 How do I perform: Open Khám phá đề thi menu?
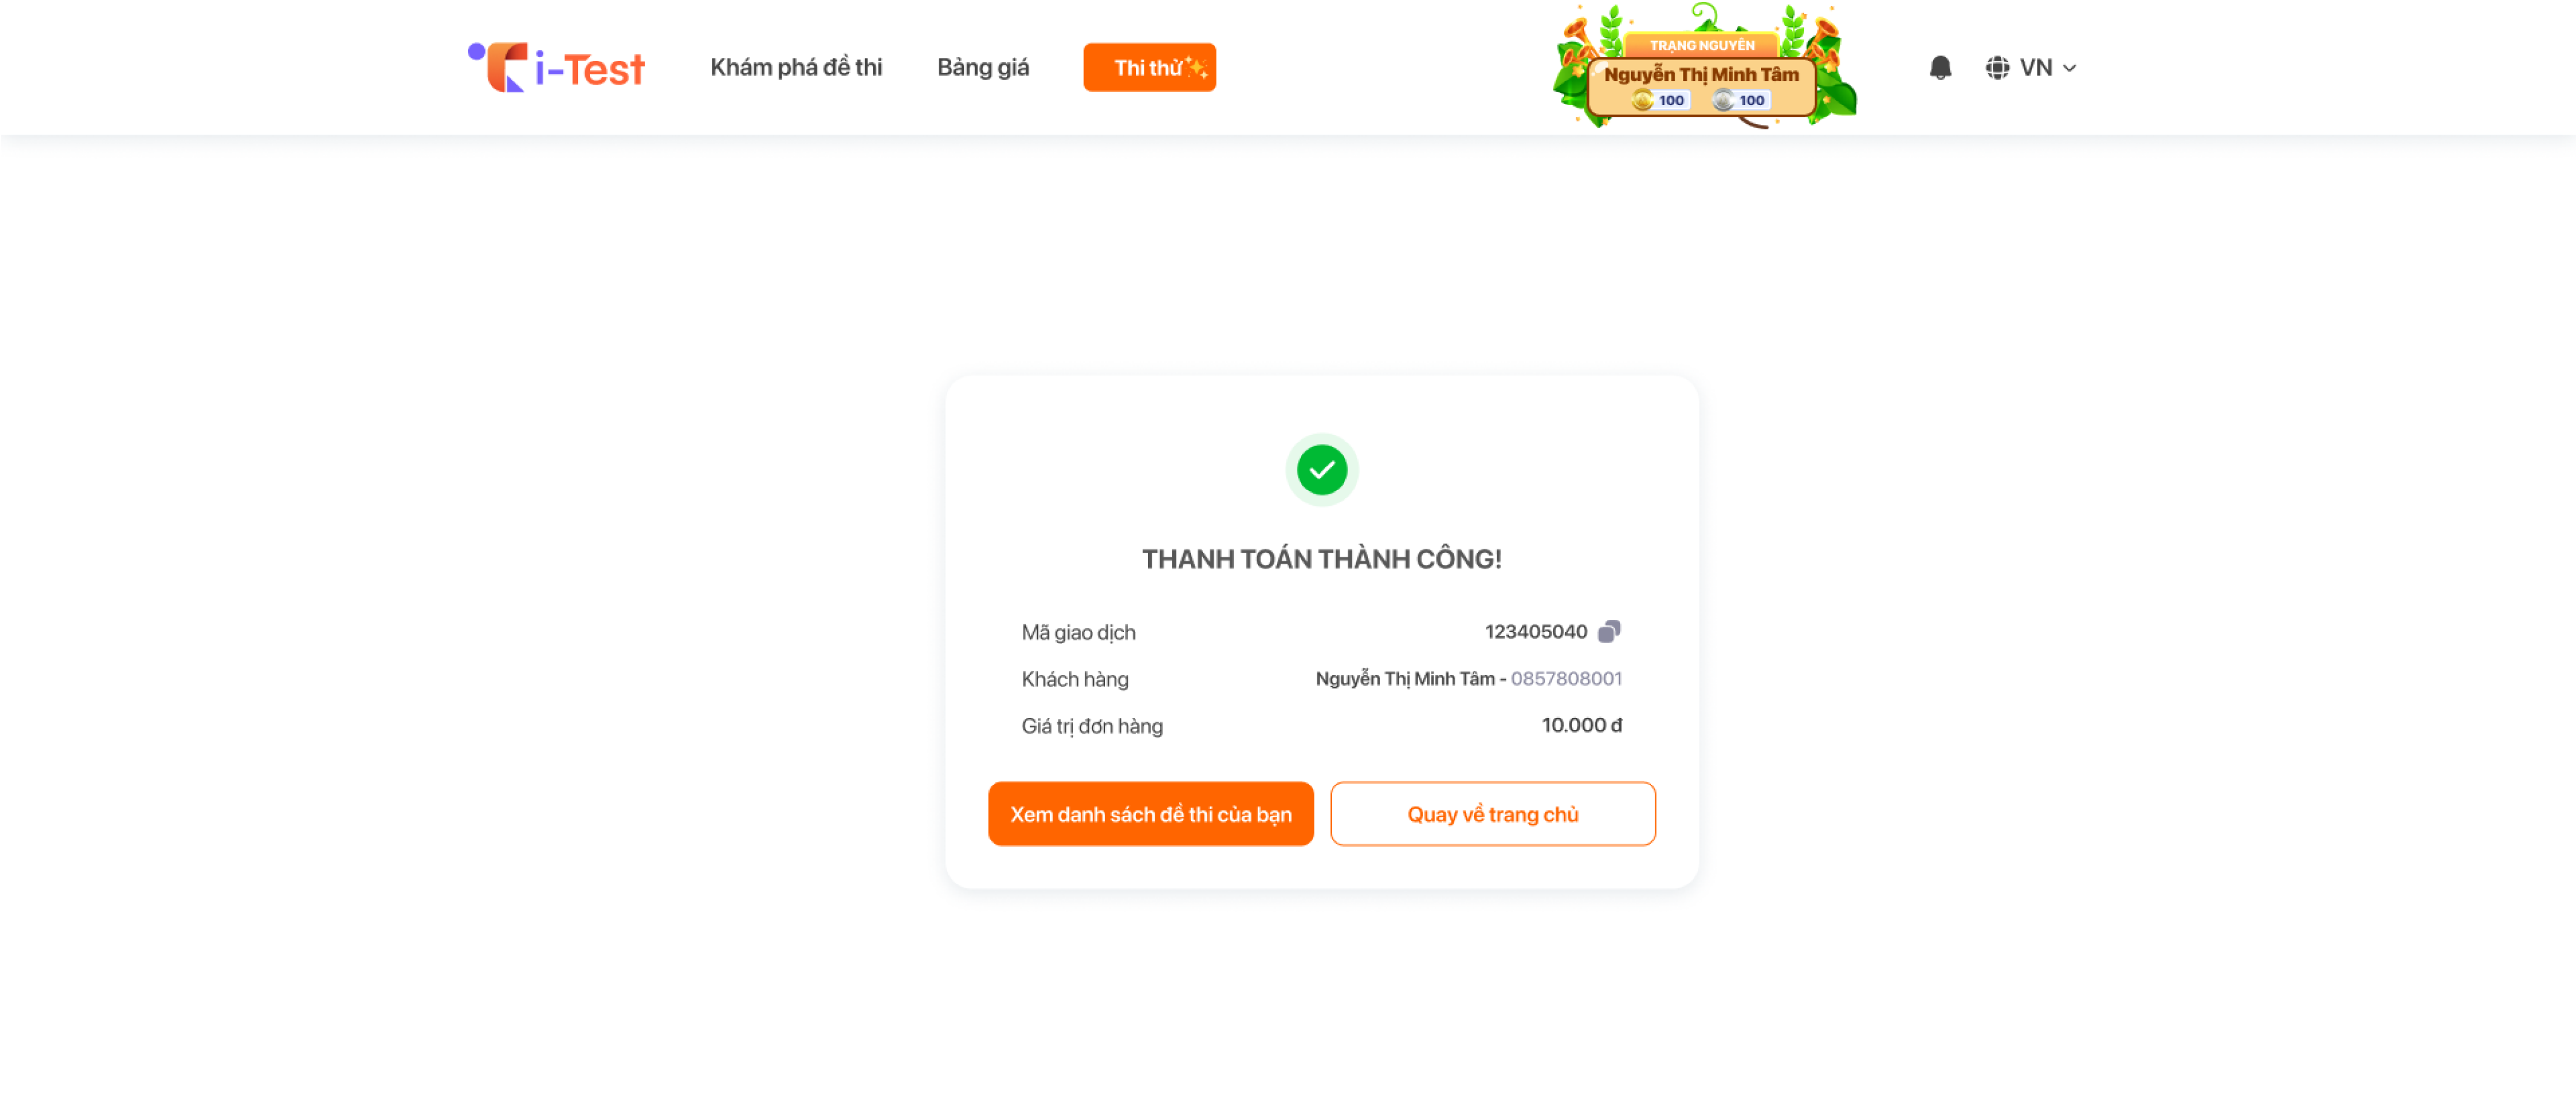(x=796, y=67)
